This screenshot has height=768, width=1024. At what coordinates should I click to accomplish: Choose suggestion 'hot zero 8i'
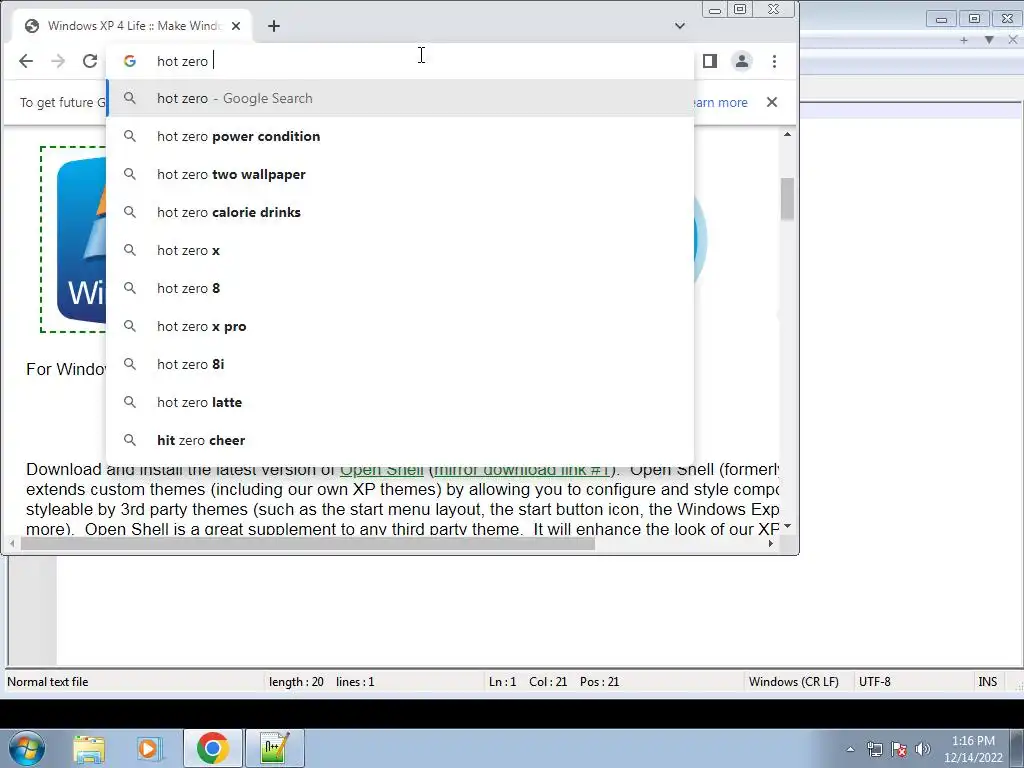click(x=400, y=364)
